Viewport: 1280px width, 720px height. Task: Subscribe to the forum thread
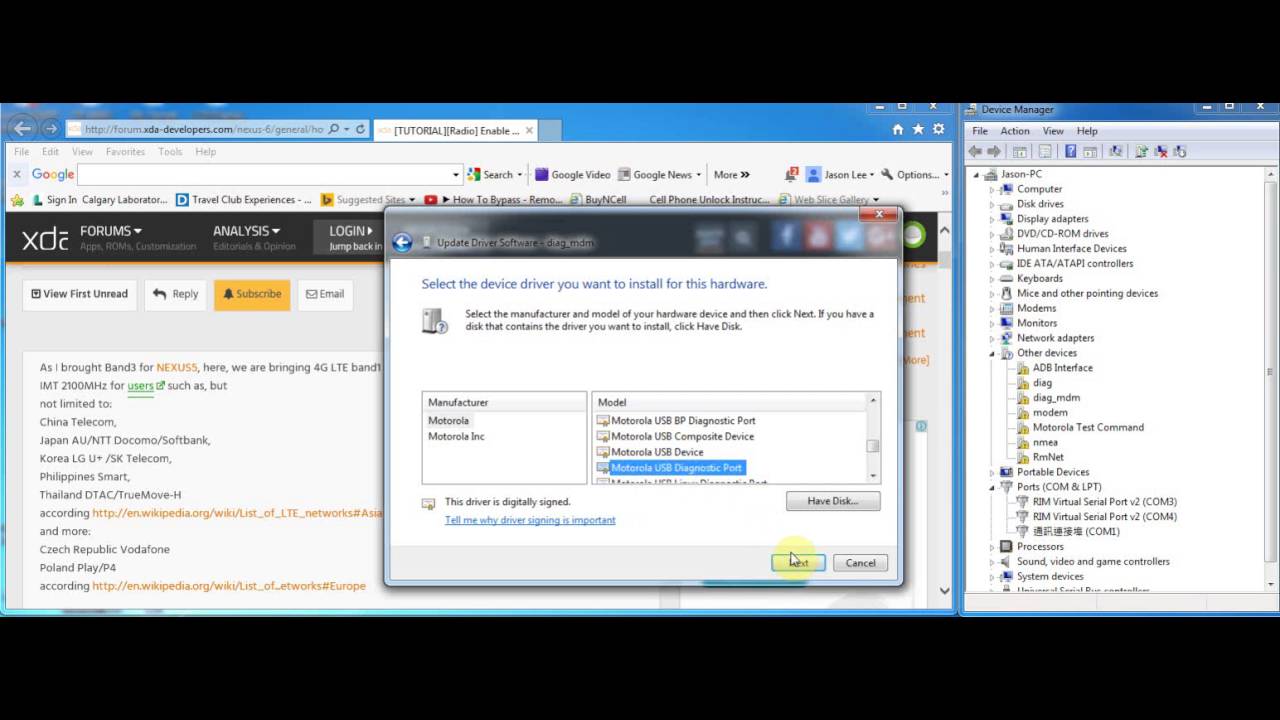(x=252, y=294)
